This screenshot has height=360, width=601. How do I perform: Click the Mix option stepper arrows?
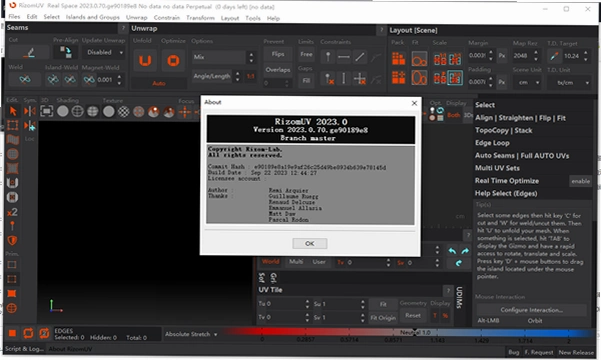pos(251,57)
